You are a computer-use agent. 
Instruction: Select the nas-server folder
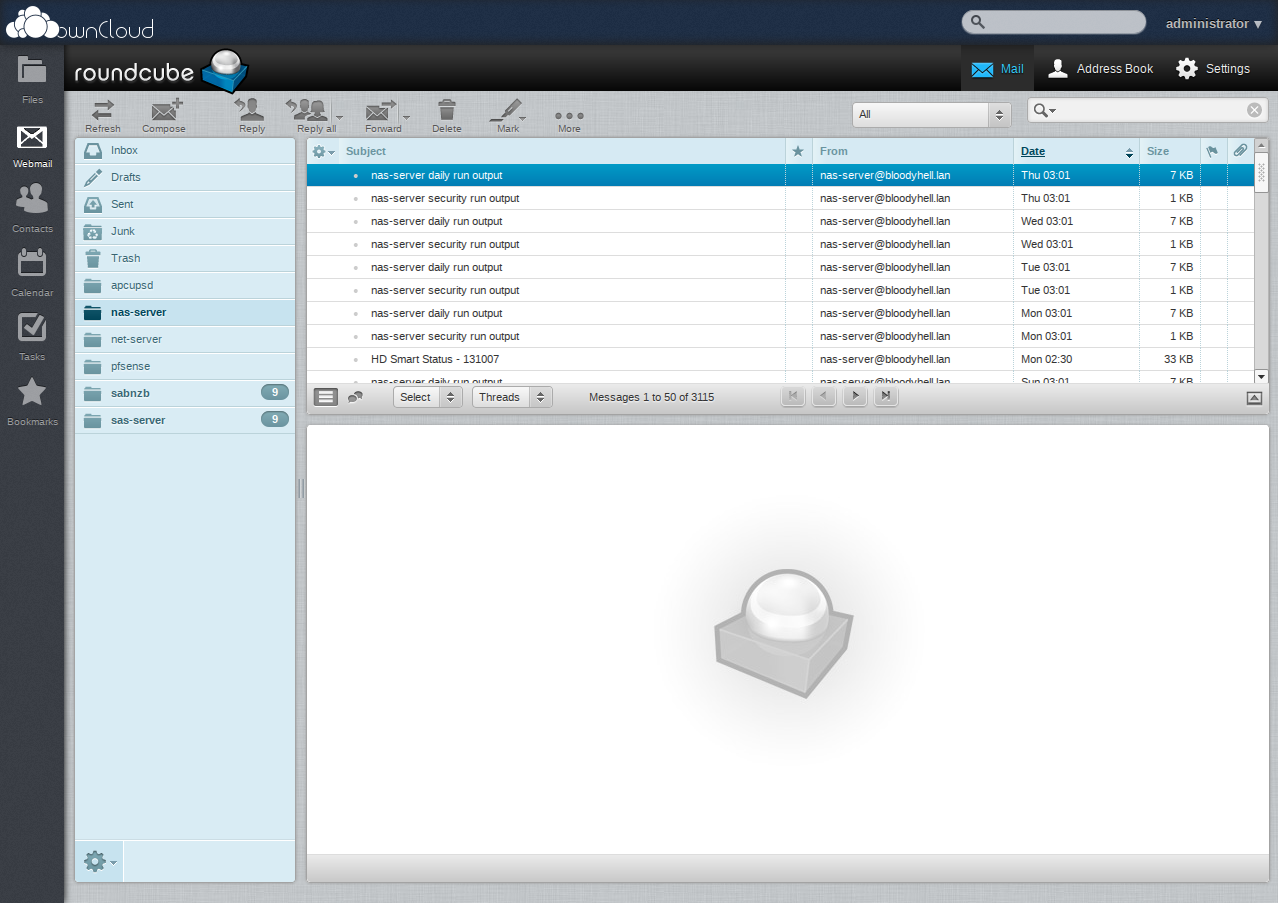[x=185, y=312]
